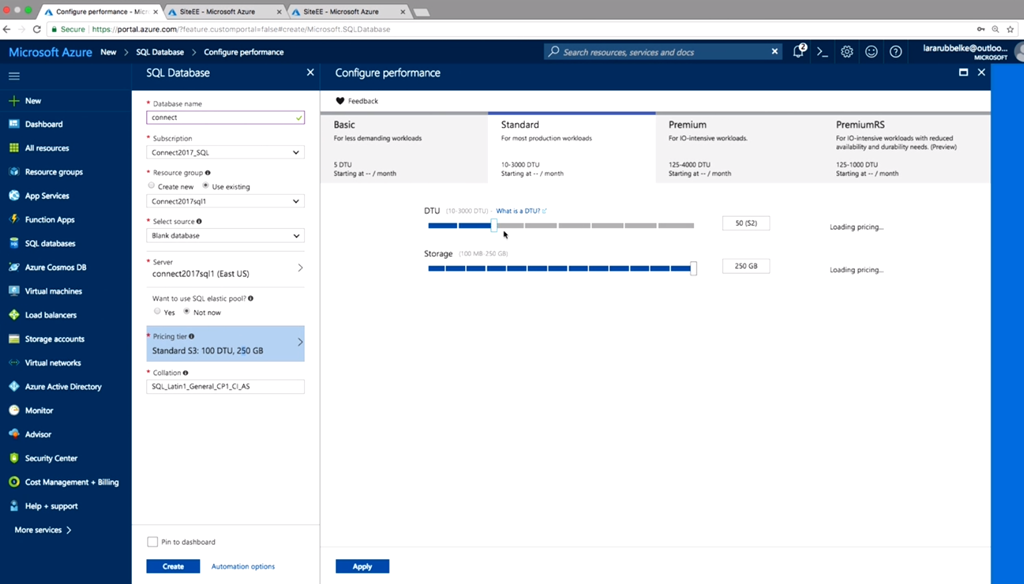Click the feedback smiley icon
Viewport: 1024px width, 584px height.
(871, 52)
